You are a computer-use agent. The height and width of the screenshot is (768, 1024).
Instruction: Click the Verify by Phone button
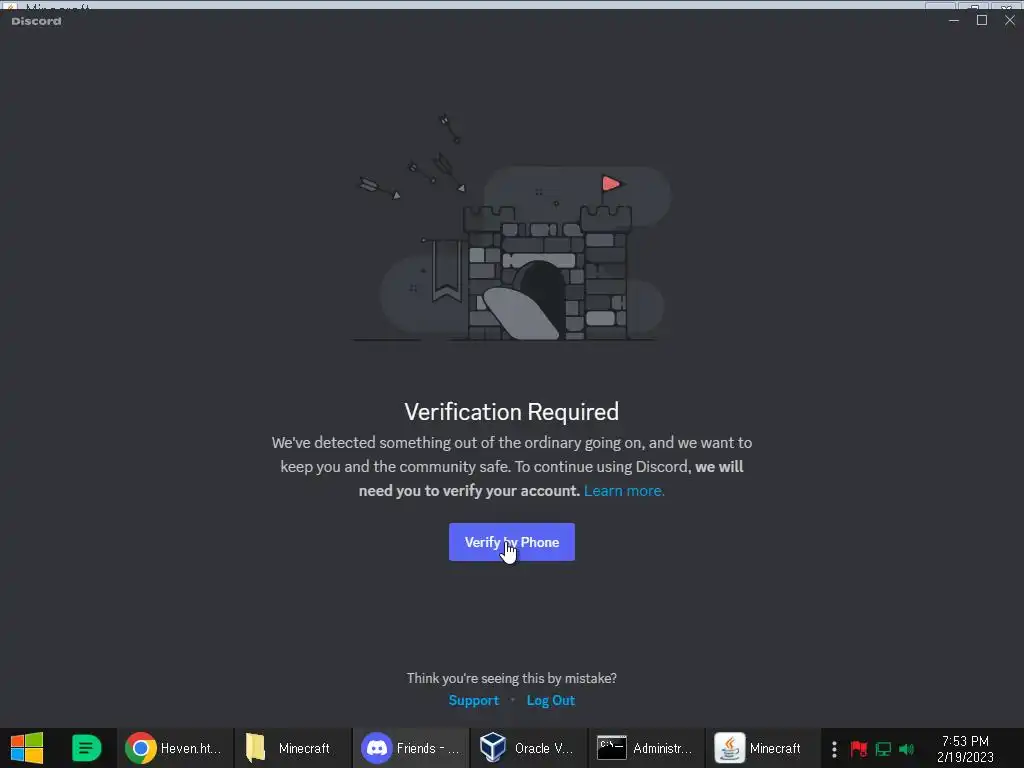(511, 542)
